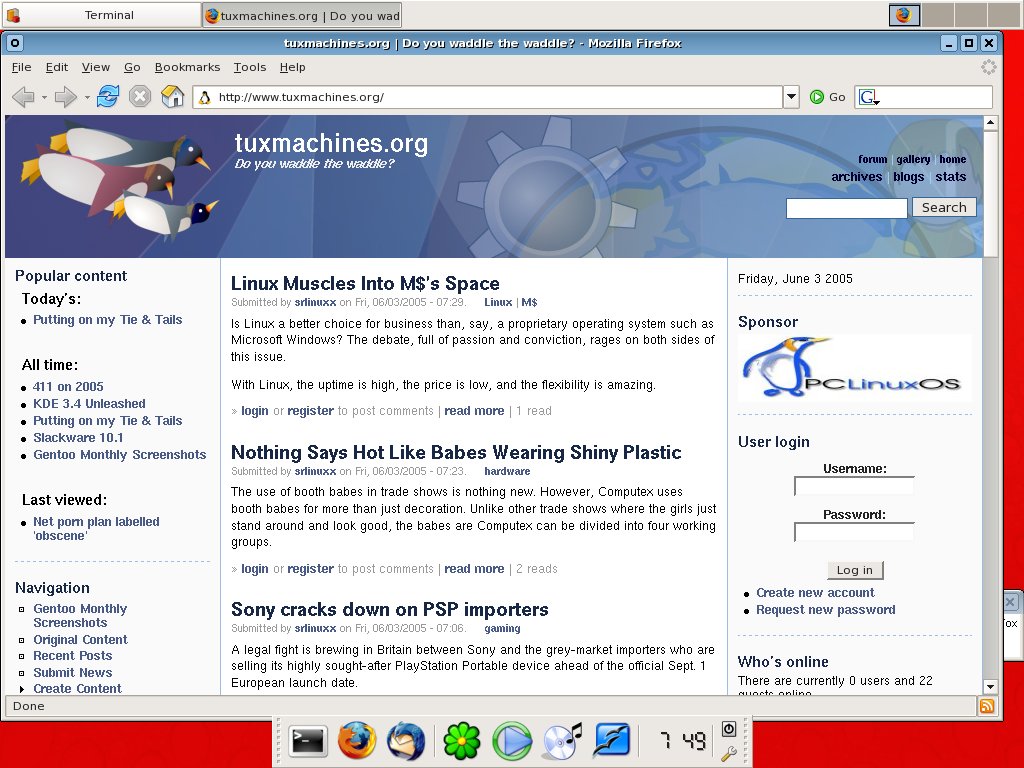
Task: Open the Home page icon
Action: pyautogui.click(x=172, y=97)
